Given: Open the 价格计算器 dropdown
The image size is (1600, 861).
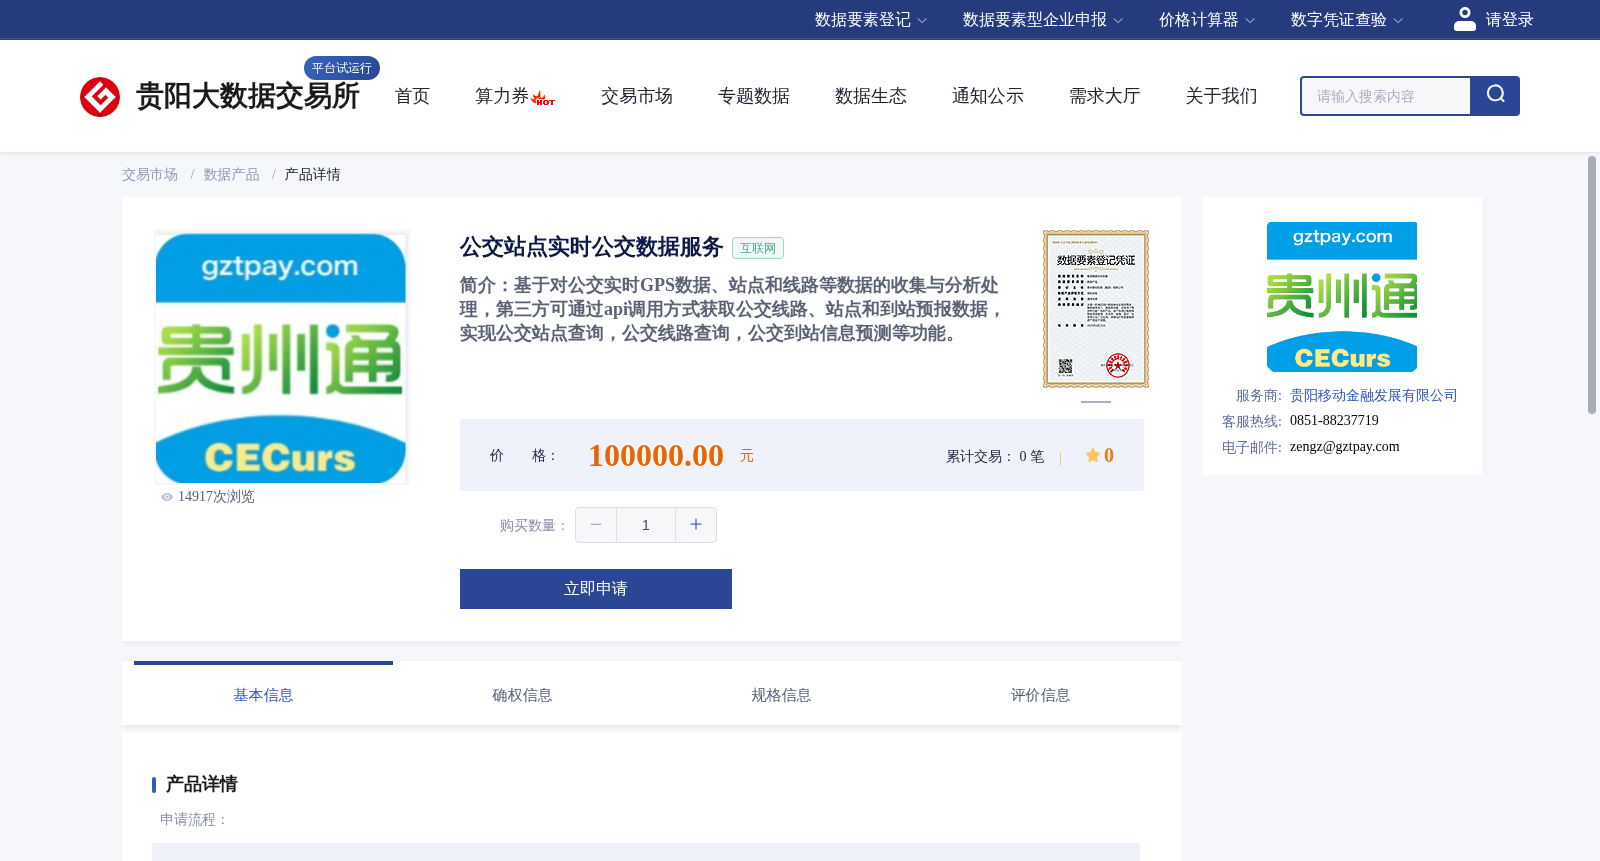Looking at the screenshot, I should coord(1207,20).
